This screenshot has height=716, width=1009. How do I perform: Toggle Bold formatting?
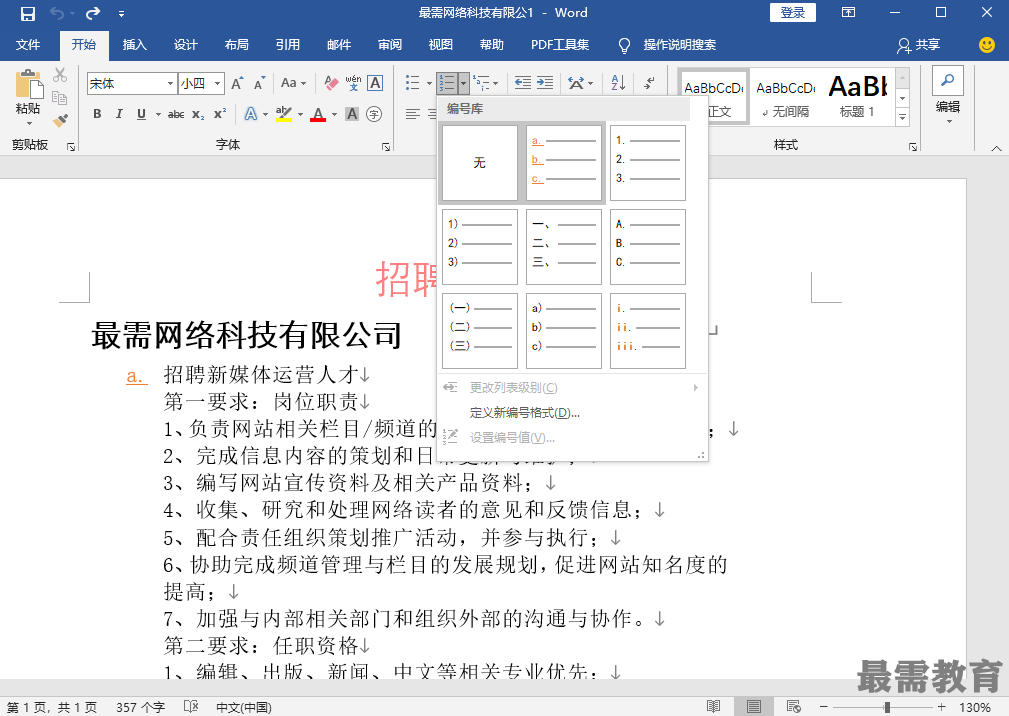point(97,115)
